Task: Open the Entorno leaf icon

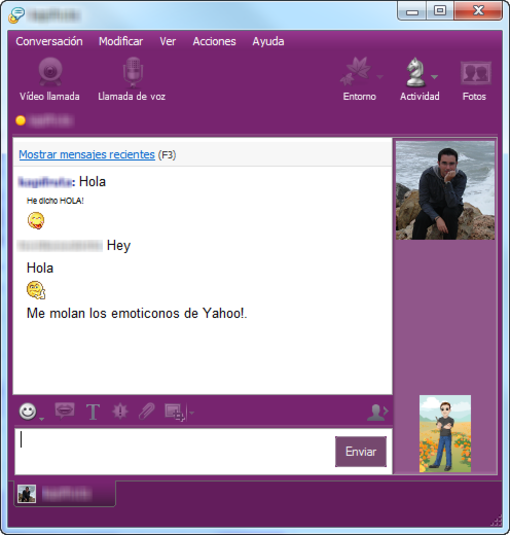Action: click(356, 71)
